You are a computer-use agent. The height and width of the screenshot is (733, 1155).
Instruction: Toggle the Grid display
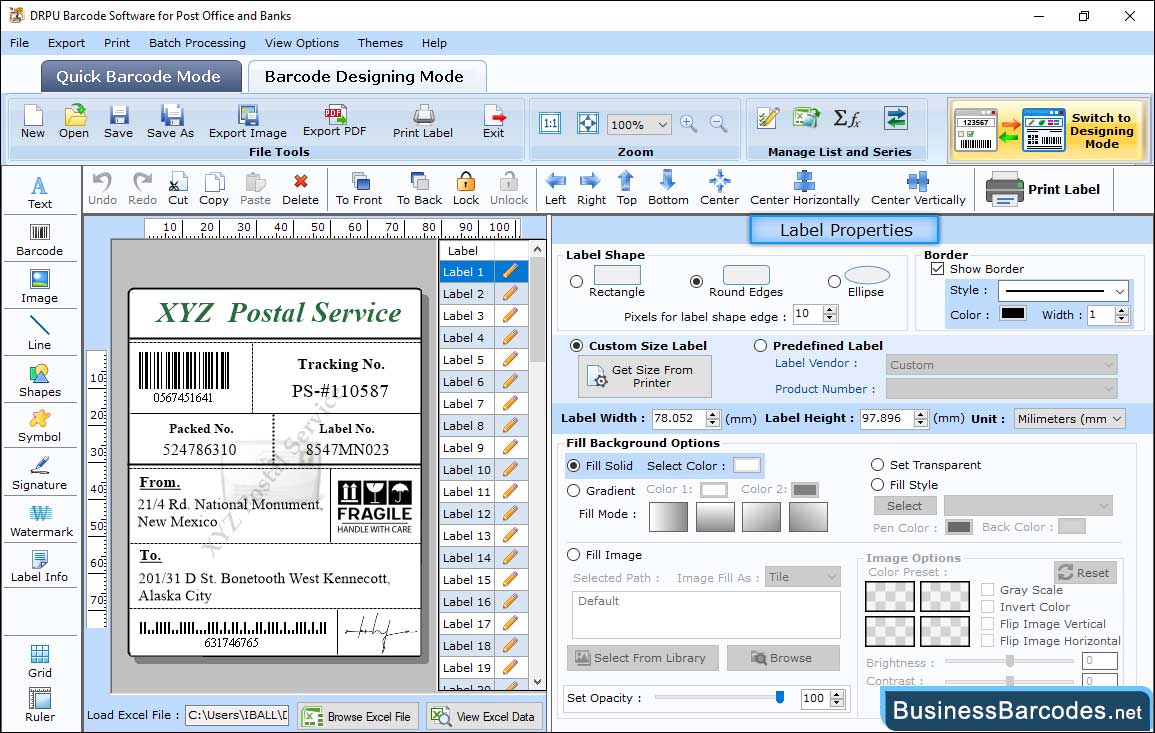40,662
